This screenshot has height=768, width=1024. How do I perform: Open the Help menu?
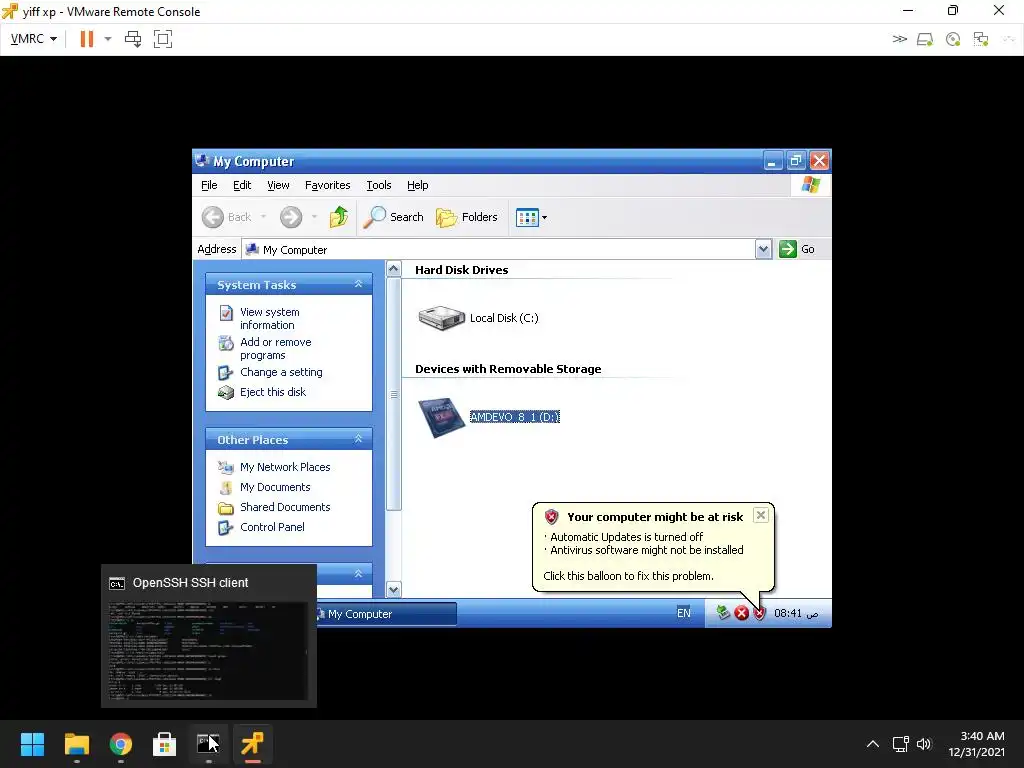tap(417, 185)
